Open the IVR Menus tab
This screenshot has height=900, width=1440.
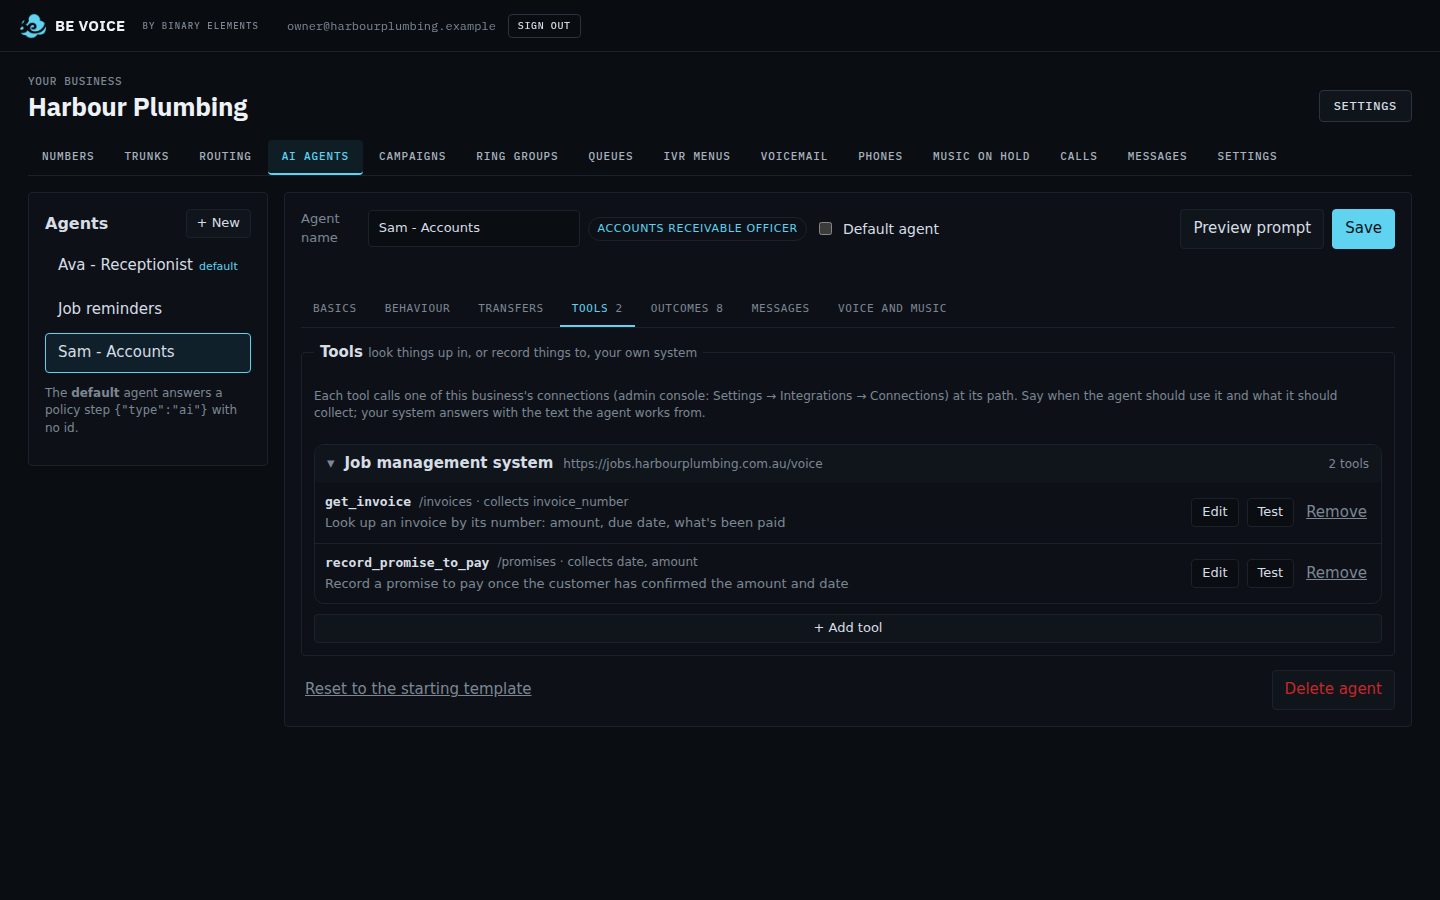697,157
